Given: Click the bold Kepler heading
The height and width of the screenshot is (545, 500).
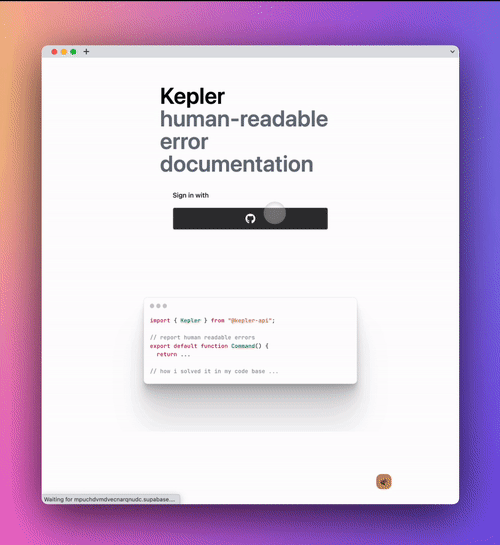Looking at the screenshot, I should (x=192, y=96).
